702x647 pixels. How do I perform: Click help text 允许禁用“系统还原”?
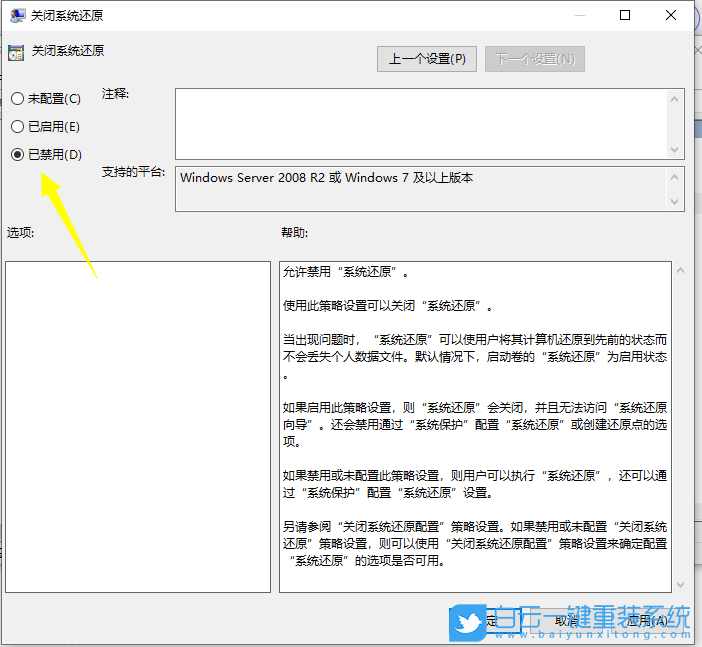346,272
